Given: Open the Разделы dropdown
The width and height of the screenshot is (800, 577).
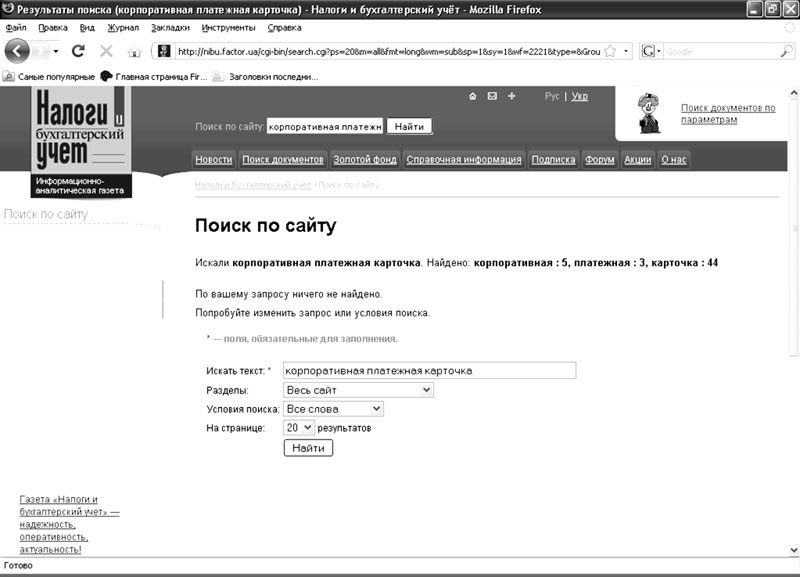Looking at the screenshot, I should click(x=357, y=390).
